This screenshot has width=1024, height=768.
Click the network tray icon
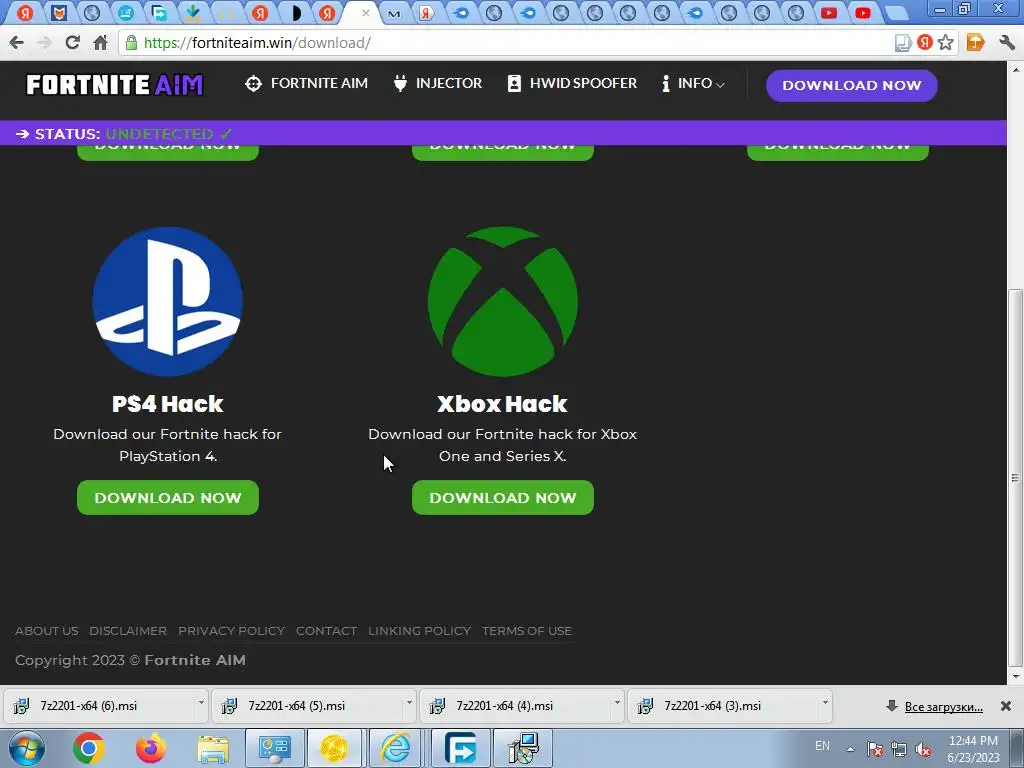coord(899,749)
